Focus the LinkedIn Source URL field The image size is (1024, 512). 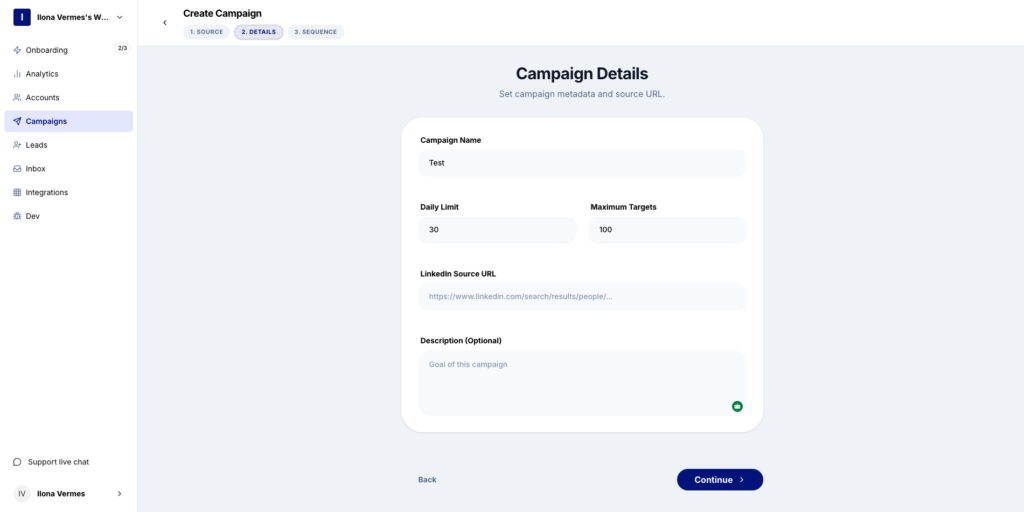(x=582, y=296)
